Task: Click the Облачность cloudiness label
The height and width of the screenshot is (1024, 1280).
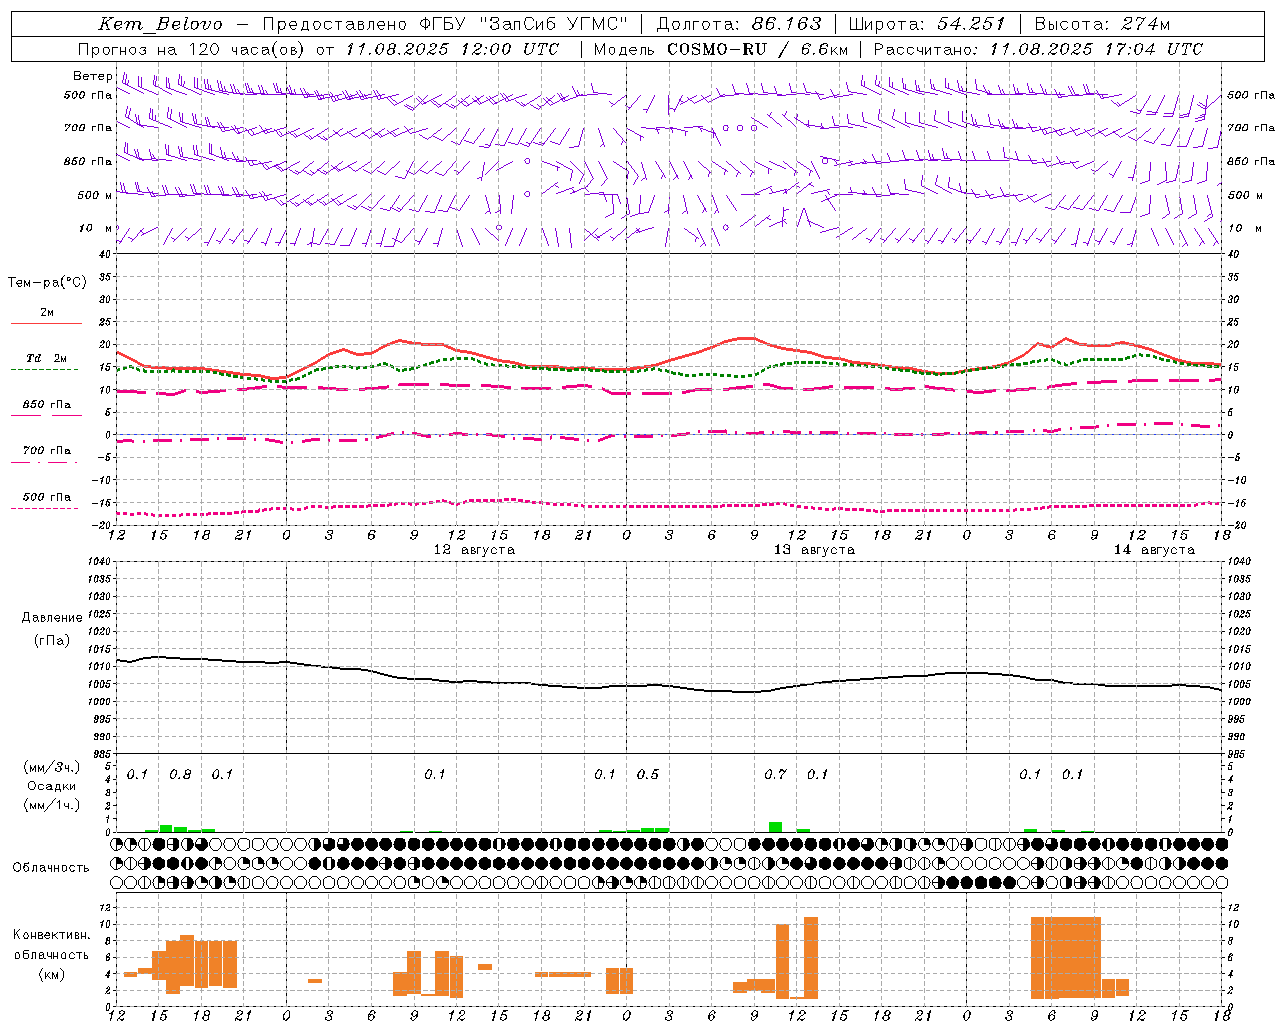Action: pyautogui.click(x=51, y=868)
